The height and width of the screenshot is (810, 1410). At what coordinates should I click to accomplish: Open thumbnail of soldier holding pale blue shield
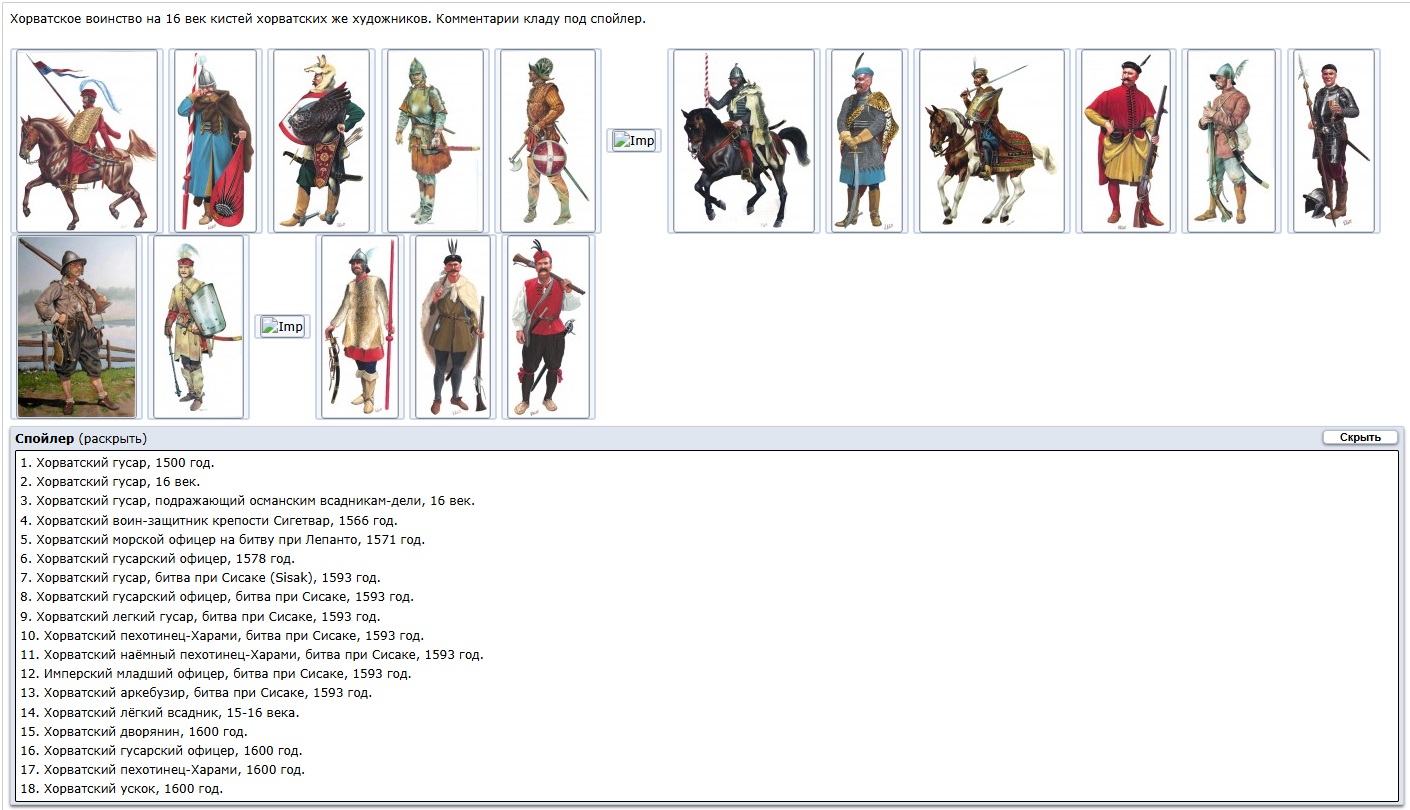(x=198, y=326)
